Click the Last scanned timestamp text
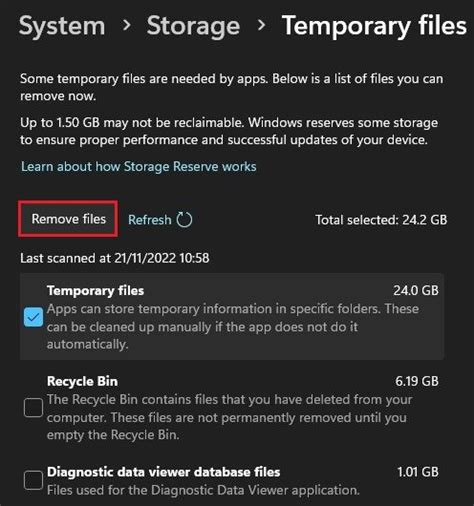 click(115, 258)
